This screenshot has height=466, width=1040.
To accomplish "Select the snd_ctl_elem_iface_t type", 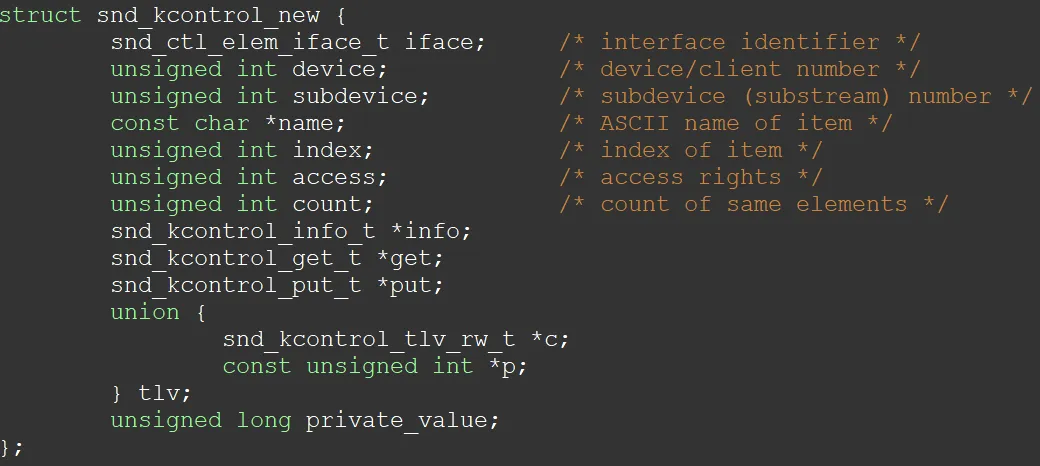I will point(250,42).
